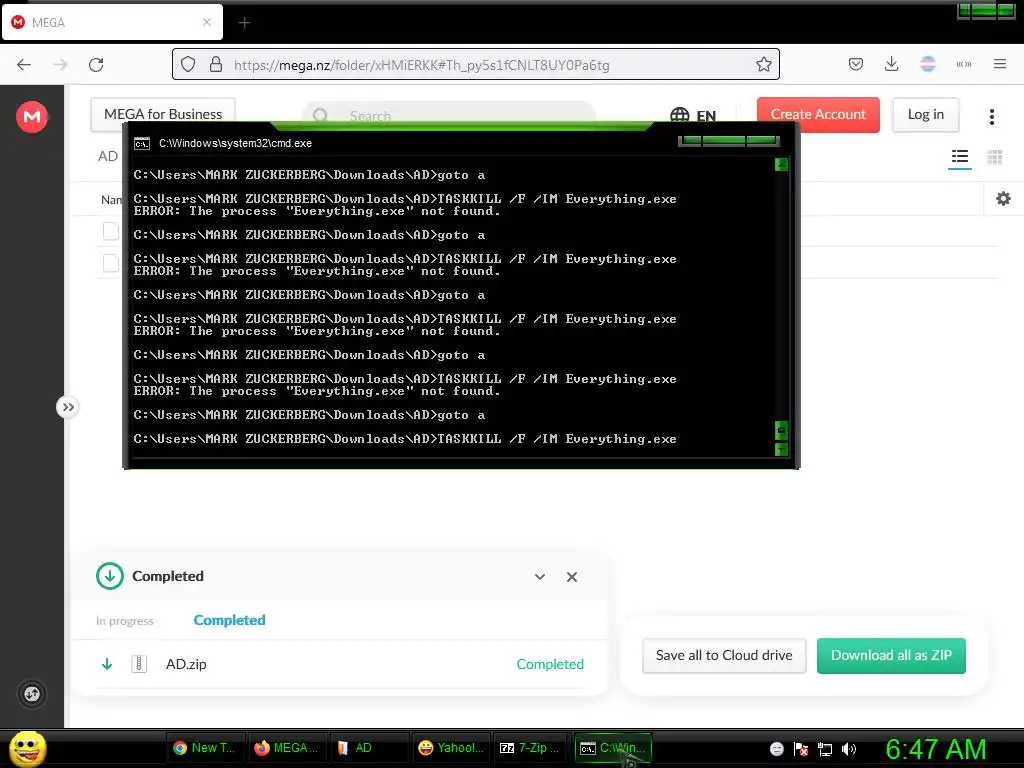Screen dimensions: 1024x768
Task: Click the AD folder breadcrumb
Action: [108, 156]
